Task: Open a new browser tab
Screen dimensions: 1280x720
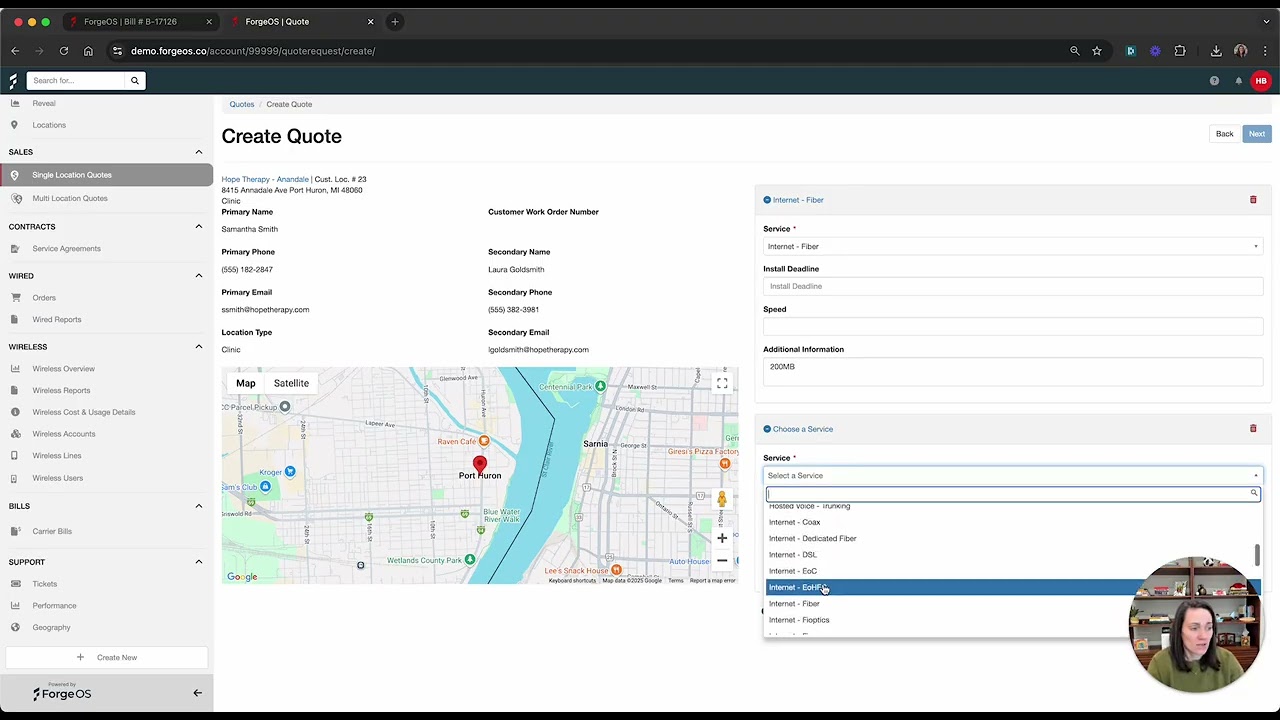Action: pos(395,21)
